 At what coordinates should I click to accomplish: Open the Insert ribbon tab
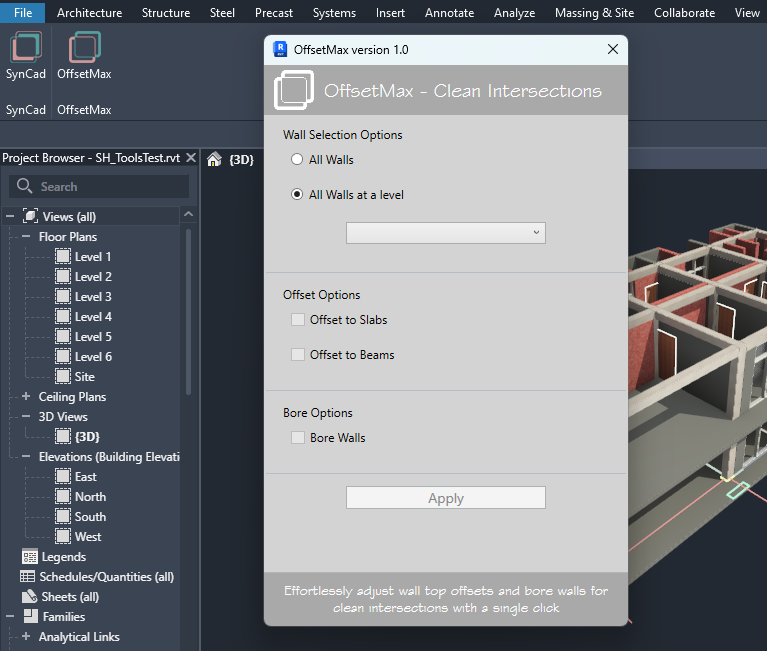point(390,12)
